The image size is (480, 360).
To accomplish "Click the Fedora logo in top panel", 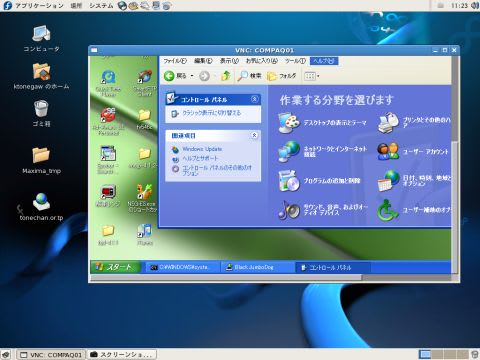I will point(7,5).
